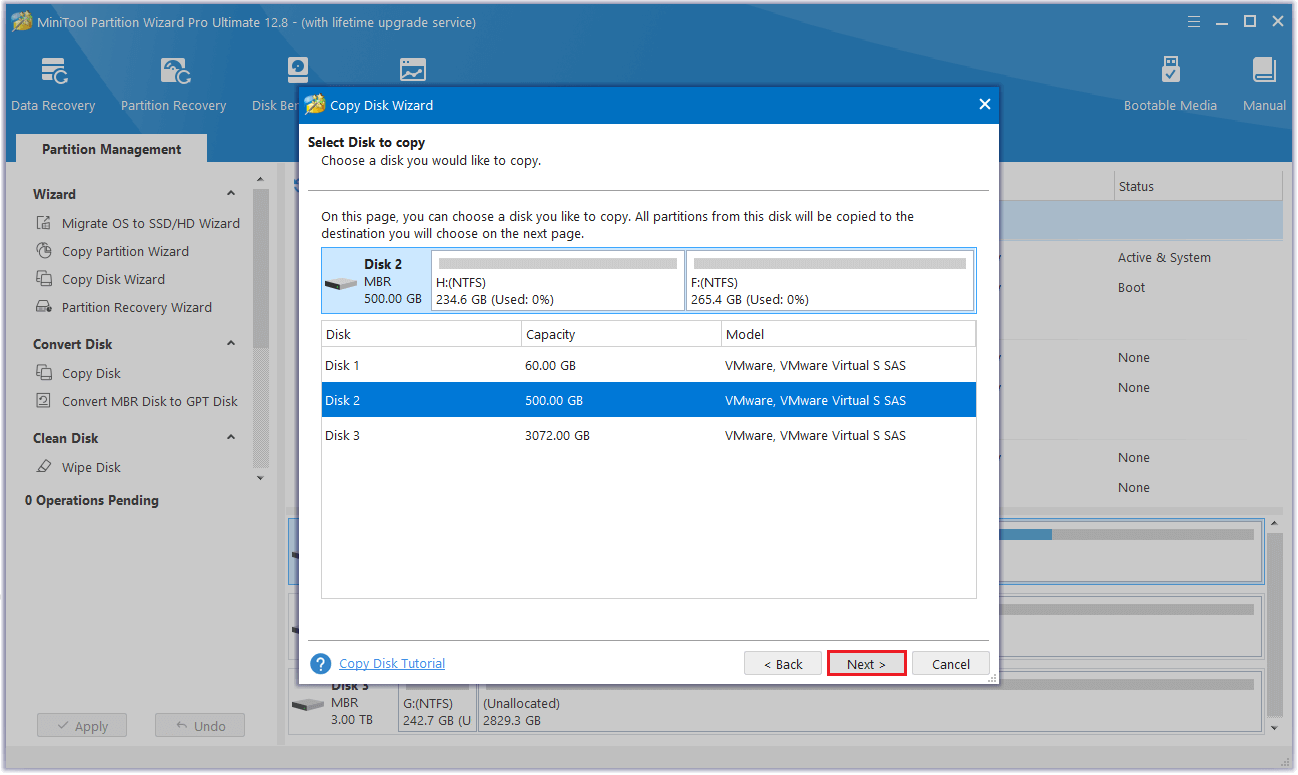Collapse the Wizard section
The image size is (1298, 775).
[x=231, y=194]
